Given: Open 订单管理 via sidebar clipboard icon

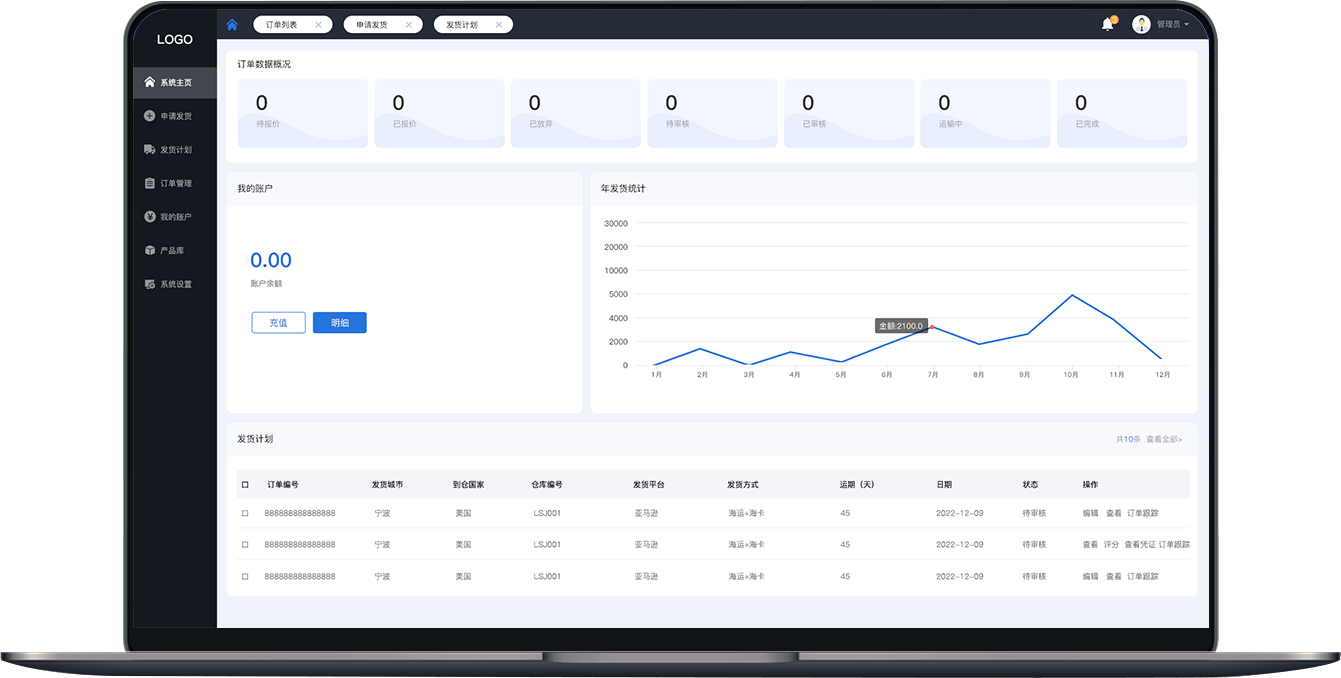Looking at the screenshot, I should [150, 183].
